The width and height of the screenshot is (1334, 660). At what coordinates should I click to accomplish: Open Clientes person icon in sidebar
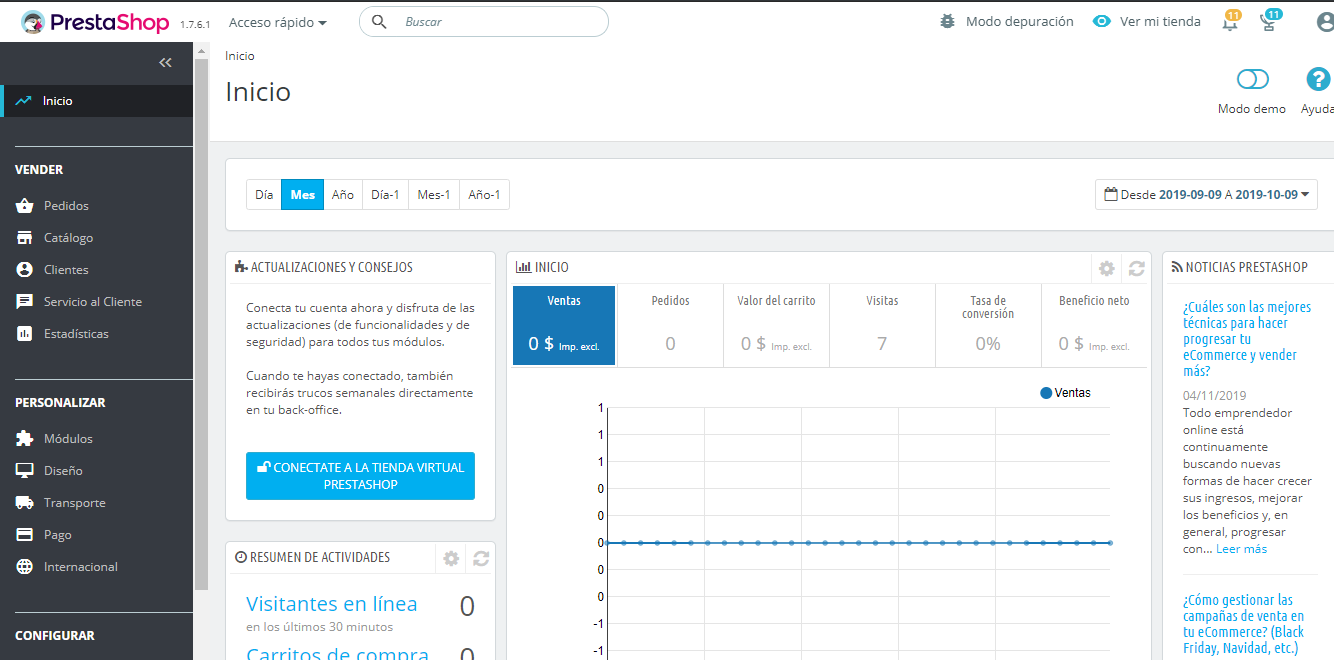click(25, 270)
